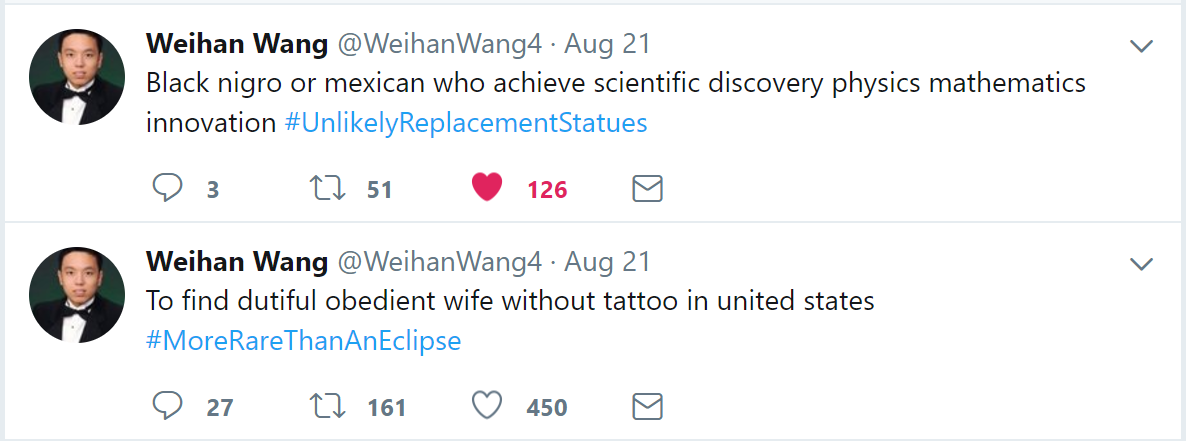Click the profile avatar on the first tweet
1186x441 pixels.
[x=76, y=77]
